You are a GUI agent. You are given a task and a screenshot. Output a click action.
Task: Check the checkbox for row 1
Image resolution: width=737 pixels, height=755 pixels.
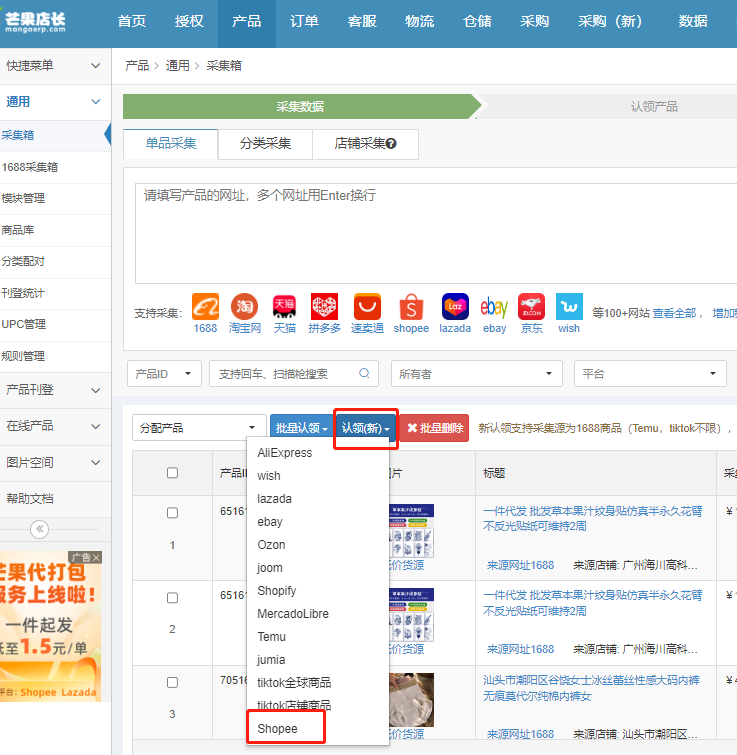coord(172,513)
